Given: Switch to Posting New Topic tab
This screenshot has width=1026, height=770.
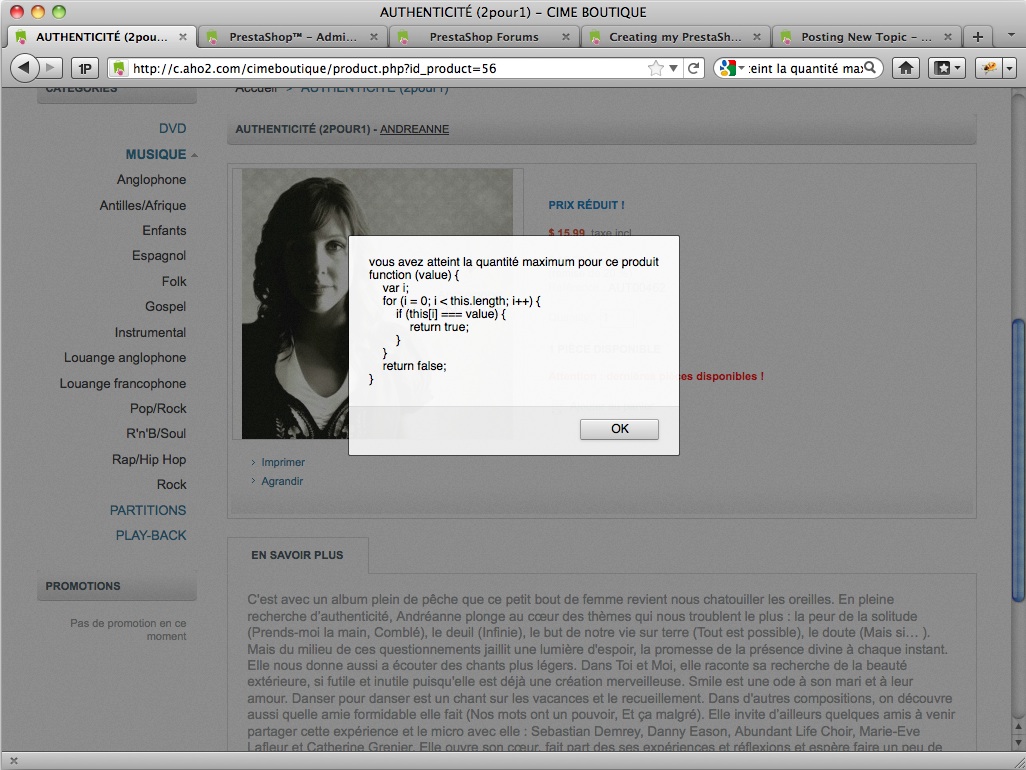Looking at the screenshot, I should [866, 37].
